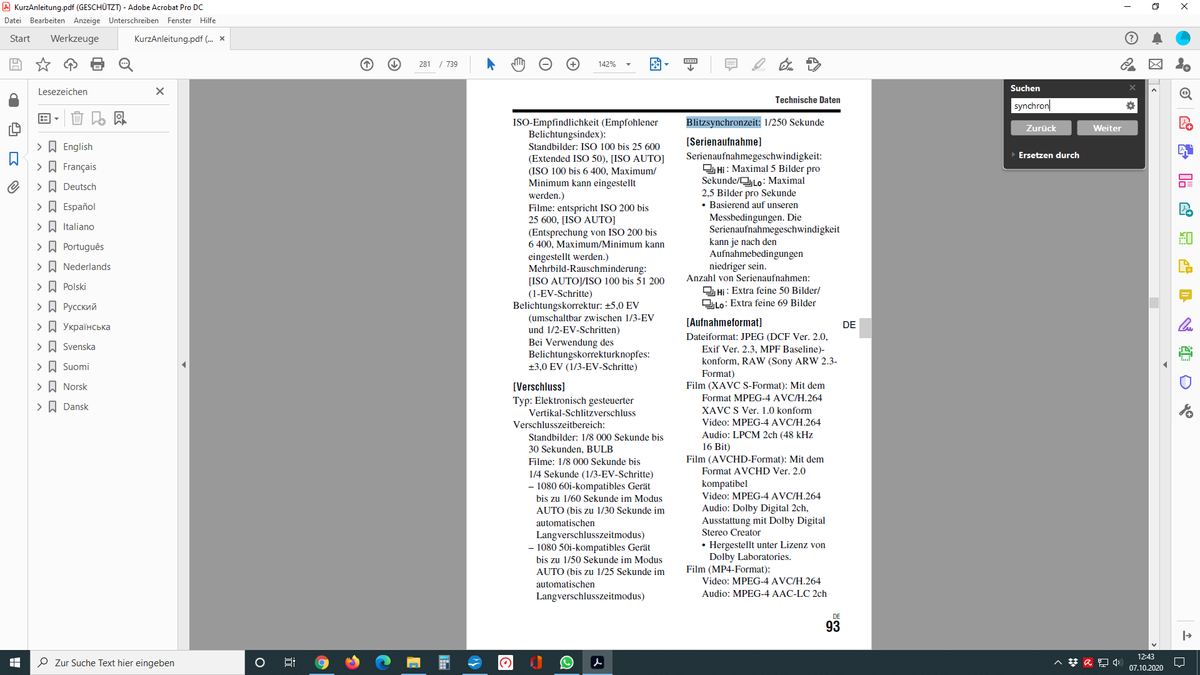Select the hand pan tool
This screenshot has width=1200, height=675.
(x=518, y=64)
